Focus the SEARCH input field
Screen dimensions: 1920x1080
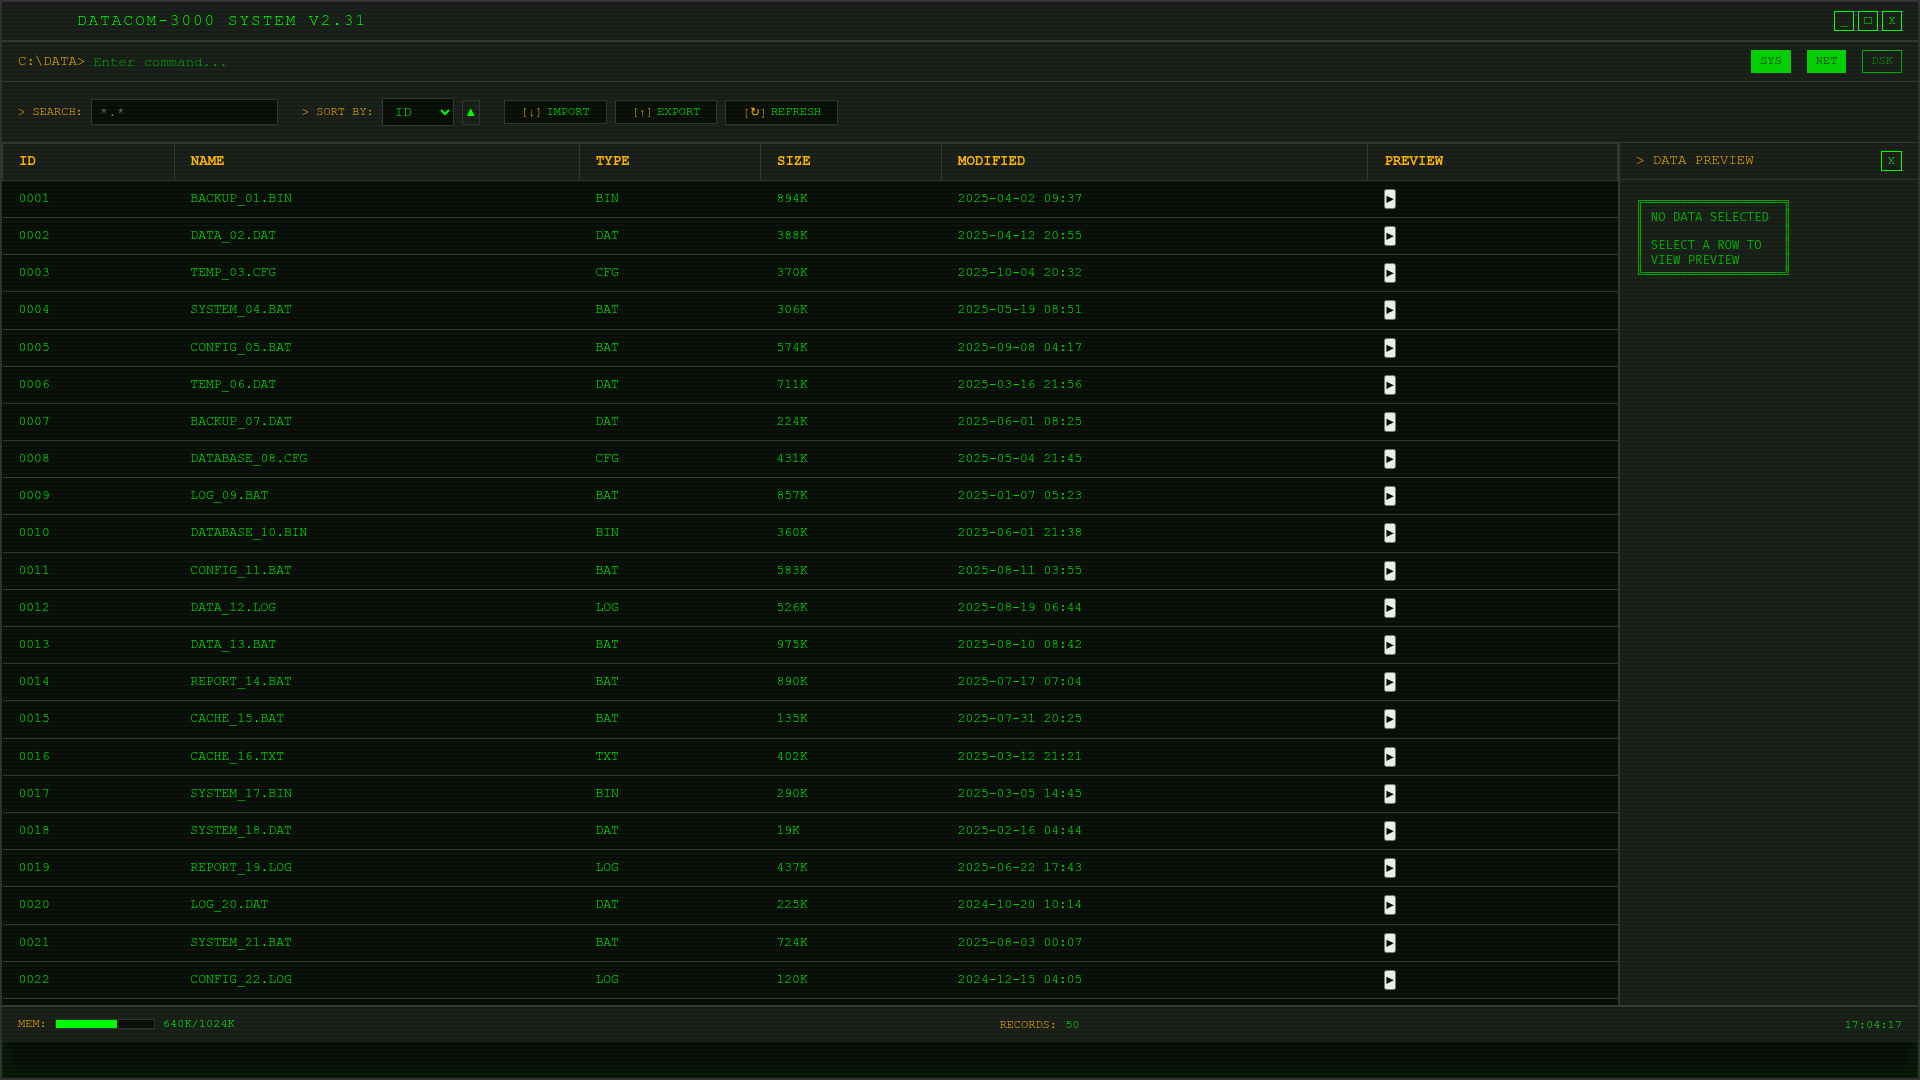(184, 112)
